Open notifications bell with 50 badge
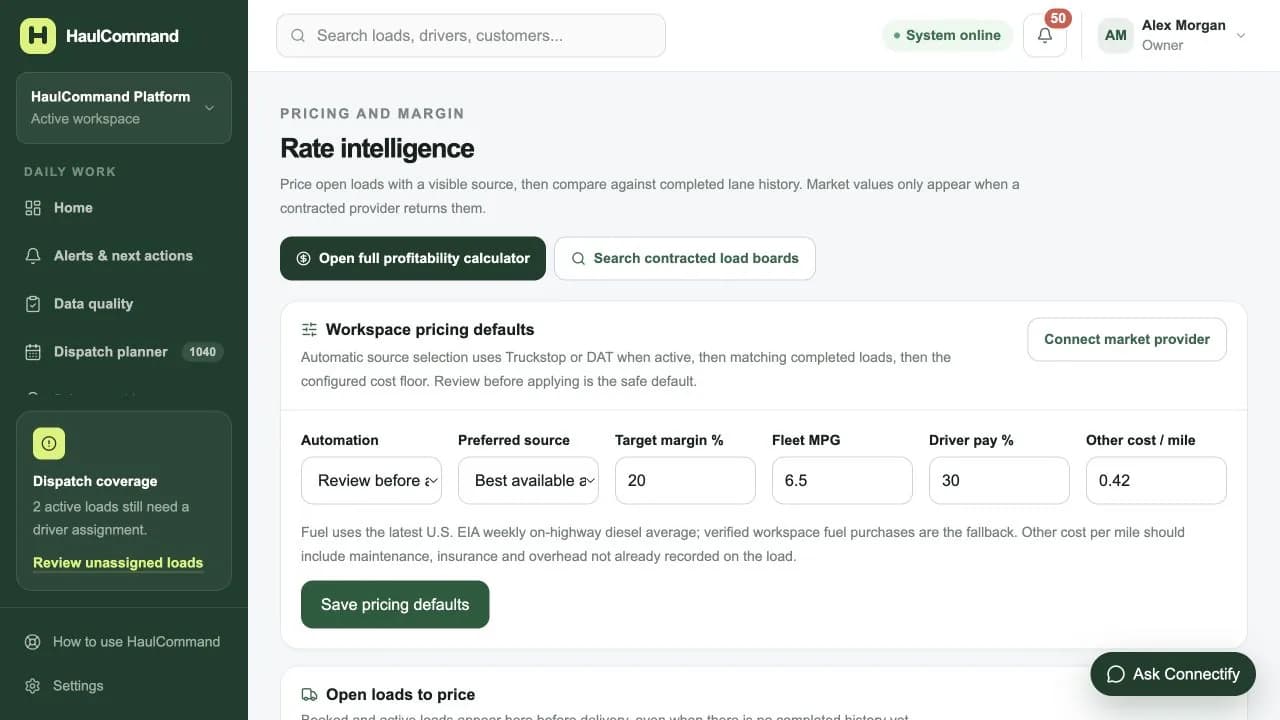This screenshot has width=1280, height=720. pyautogui.click(x=1045, y=35)
